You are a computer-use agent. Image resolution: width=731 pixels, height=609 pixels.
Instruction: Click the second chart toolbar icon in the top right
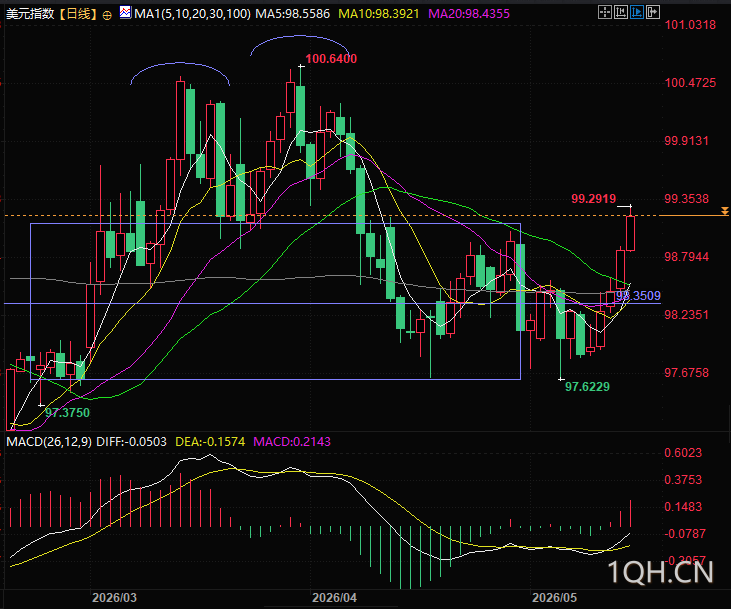tap(621, 12)
